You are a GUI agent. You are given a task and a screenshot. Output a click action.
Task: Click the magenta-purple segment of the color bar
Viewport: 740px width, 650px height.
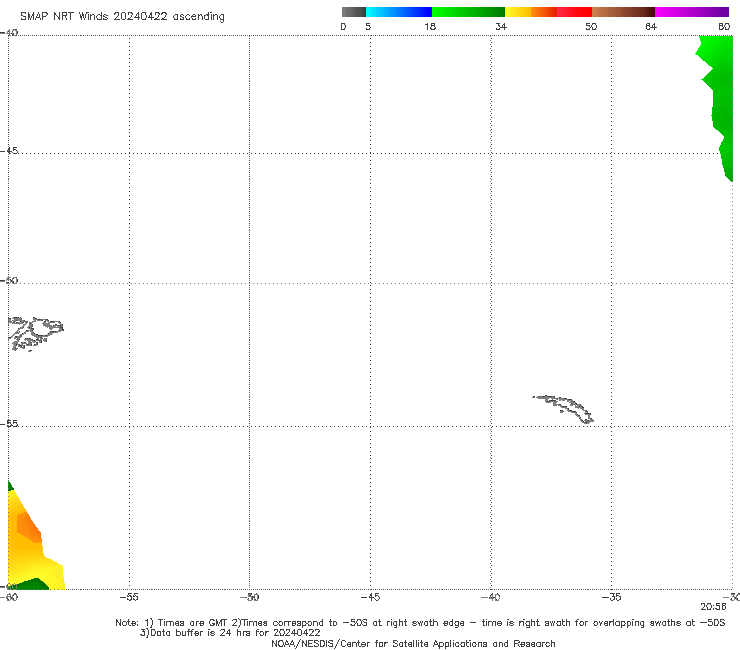(692, 12)
